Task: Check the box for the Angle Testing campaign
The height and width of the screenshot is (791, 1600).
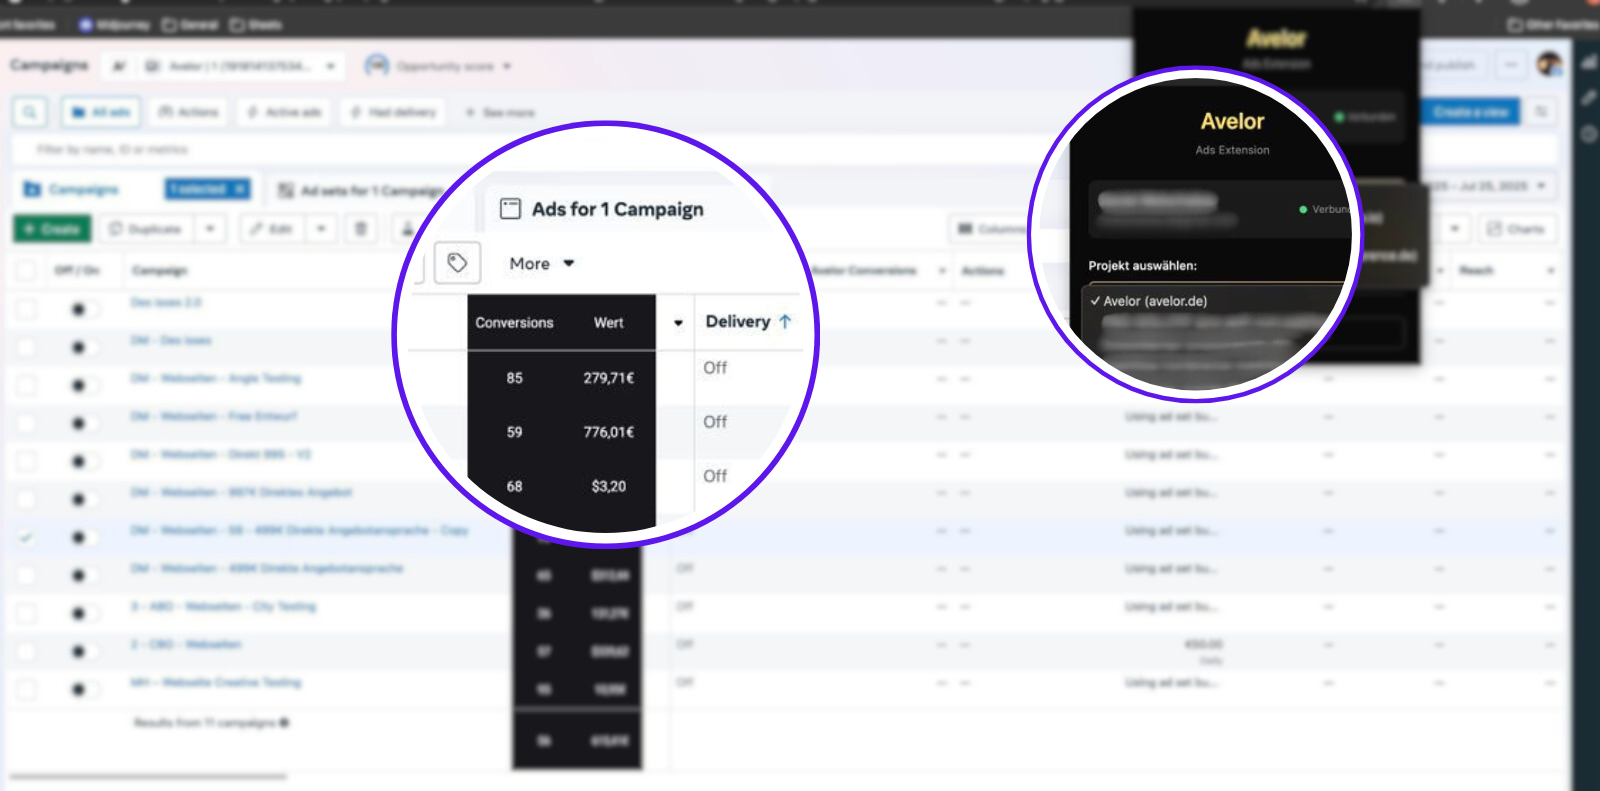Action: tap(27, 384)
